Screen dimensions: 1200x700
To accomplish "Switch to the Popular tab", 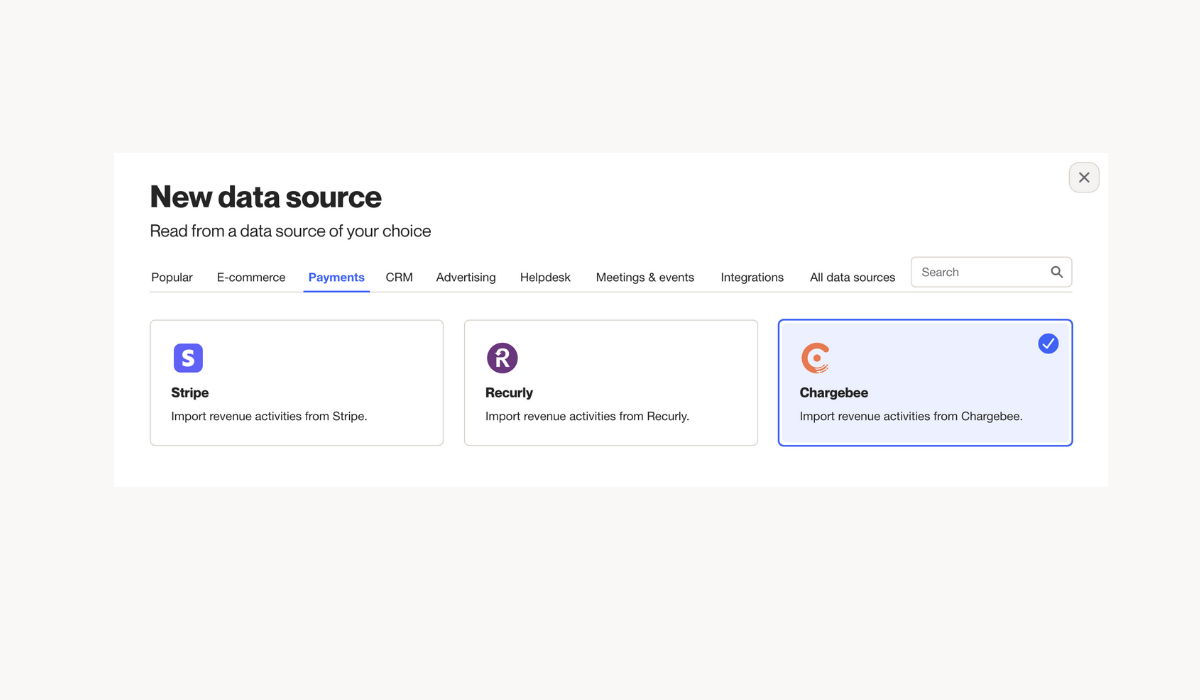I will (172, 277).
